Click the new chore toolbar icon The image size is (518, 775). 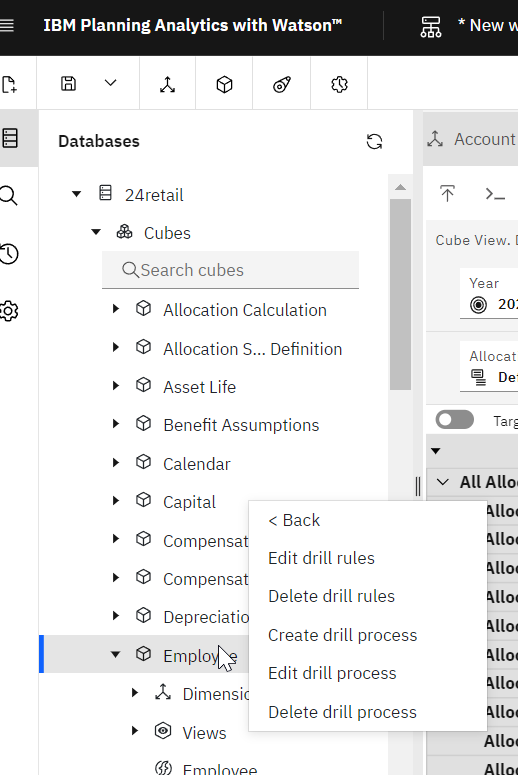tap(339, 85)
